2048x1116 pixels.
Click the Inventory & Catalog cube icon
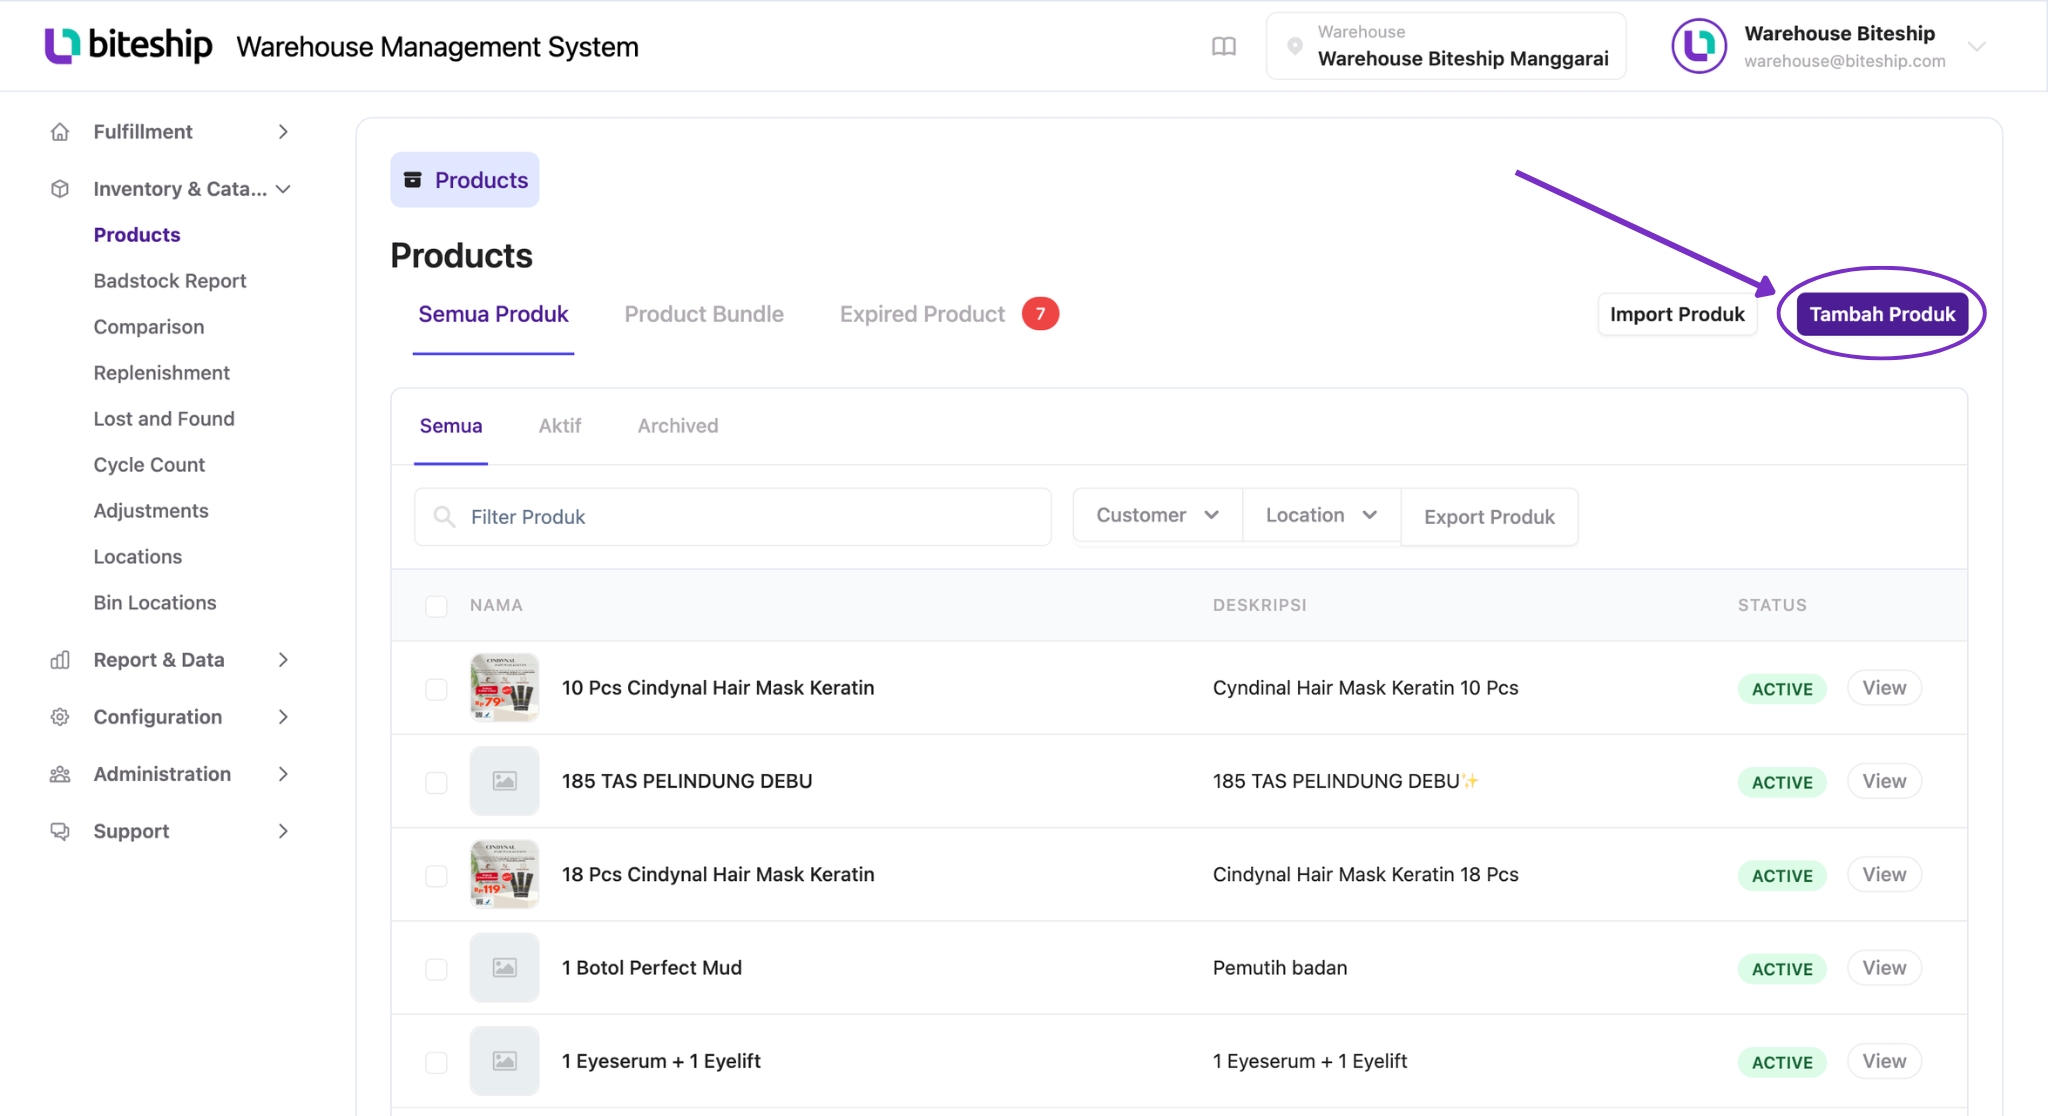[x=60, y=189]
